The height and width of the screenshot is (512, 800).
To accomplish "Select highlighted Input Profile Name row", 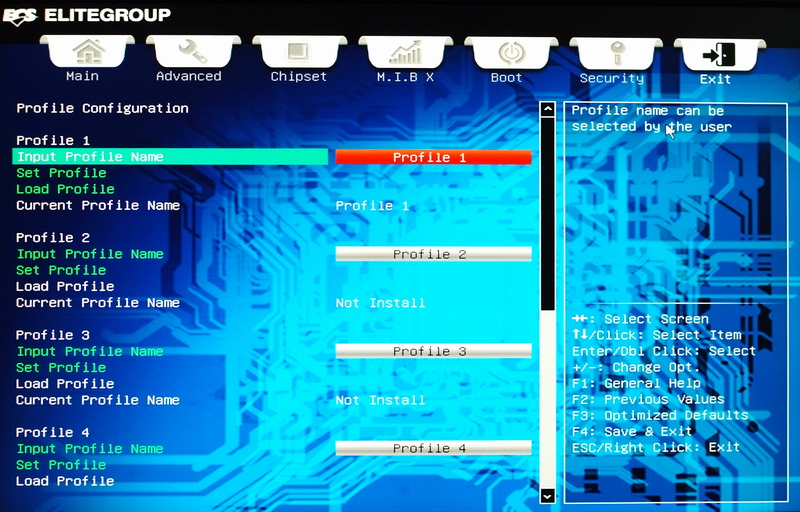I will coord(170,157).
